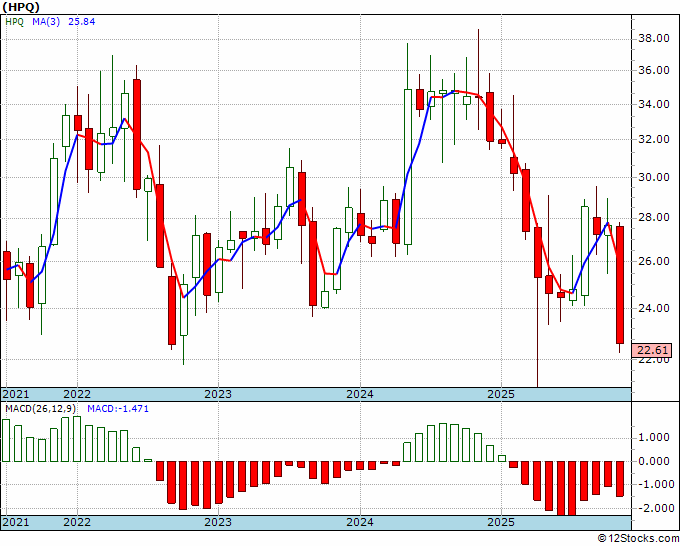Click the MA(3) legend label
Image resolution: width=680 pixels, height=546 pixels.
pos(46,22)
